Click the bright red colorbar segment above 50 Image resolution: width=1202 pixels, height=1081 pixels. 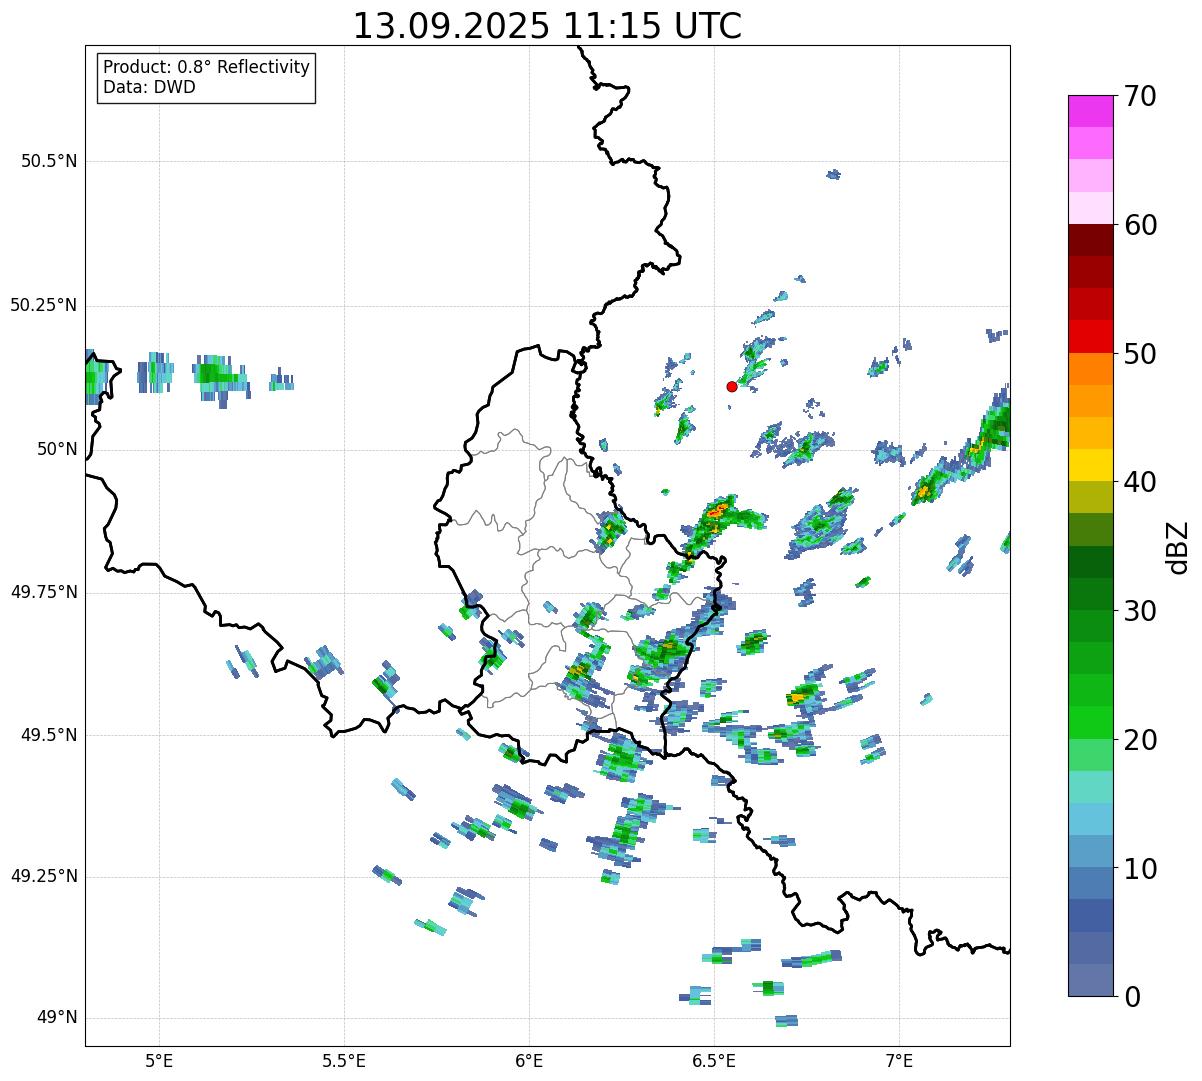1091,337
